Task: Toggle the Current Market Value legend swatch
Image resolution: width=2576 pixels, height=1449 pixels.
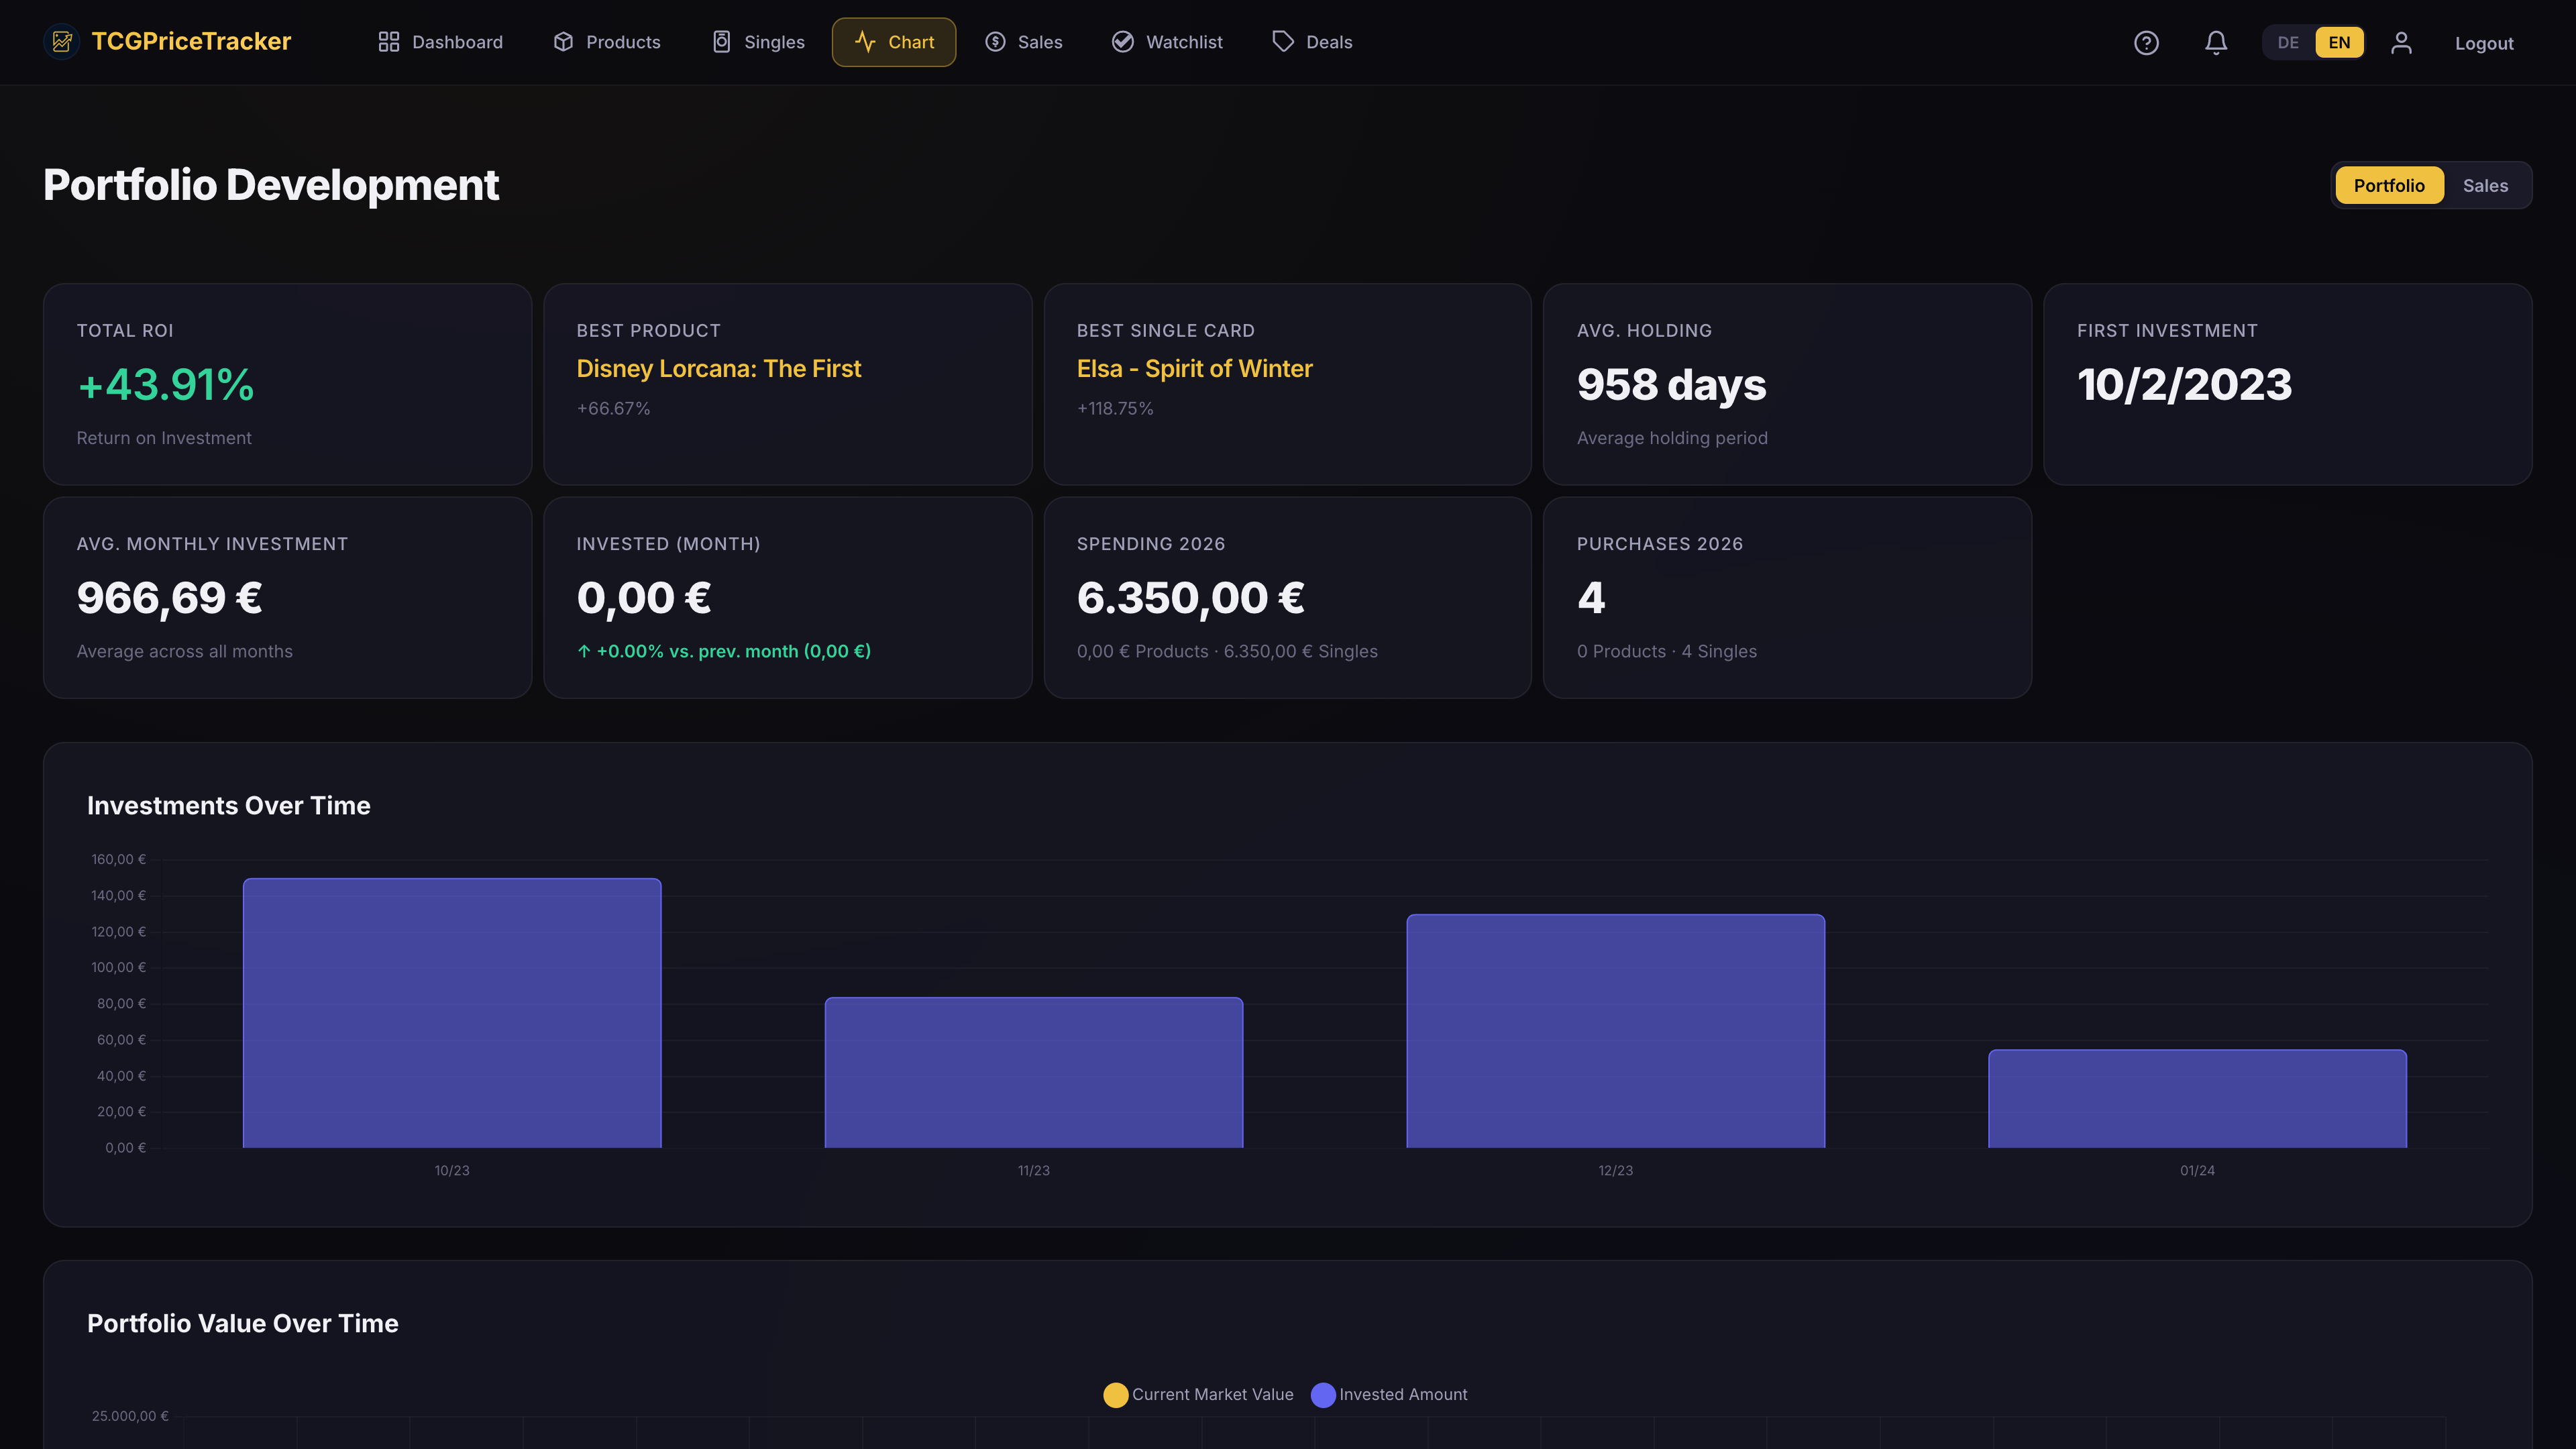Action: pyautogui.click(x=1116, y=1395)
